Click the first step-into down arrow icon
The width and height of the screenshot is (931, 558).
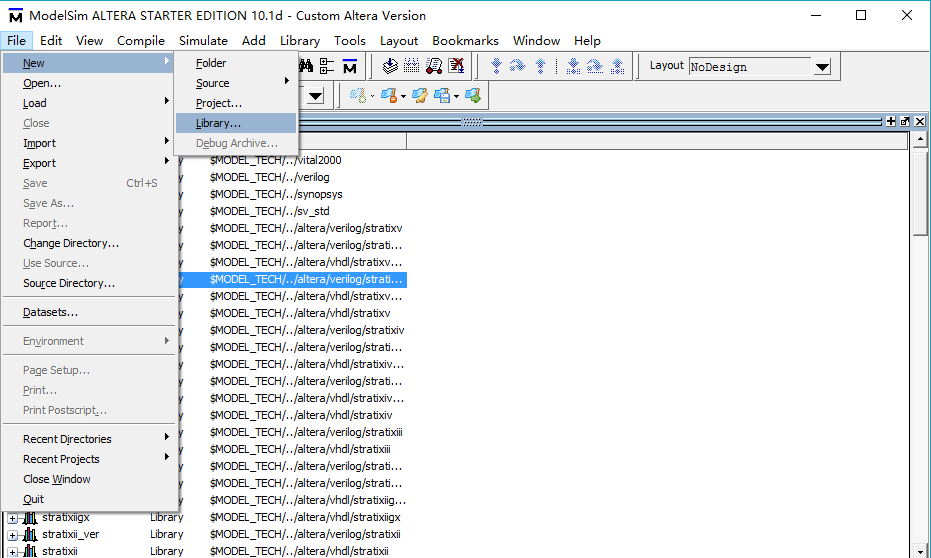point(496,66)
